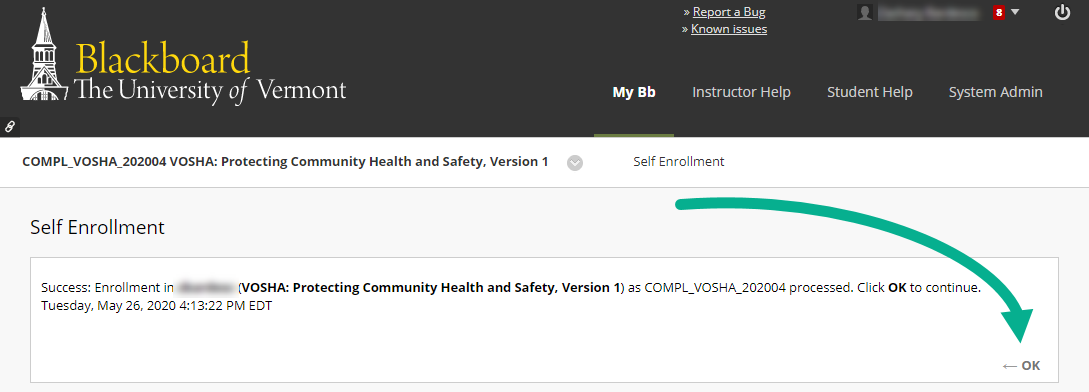
Task: Click the COMPL_VOSHA_202004 course breadcrumb title
Action: point(285,161)
